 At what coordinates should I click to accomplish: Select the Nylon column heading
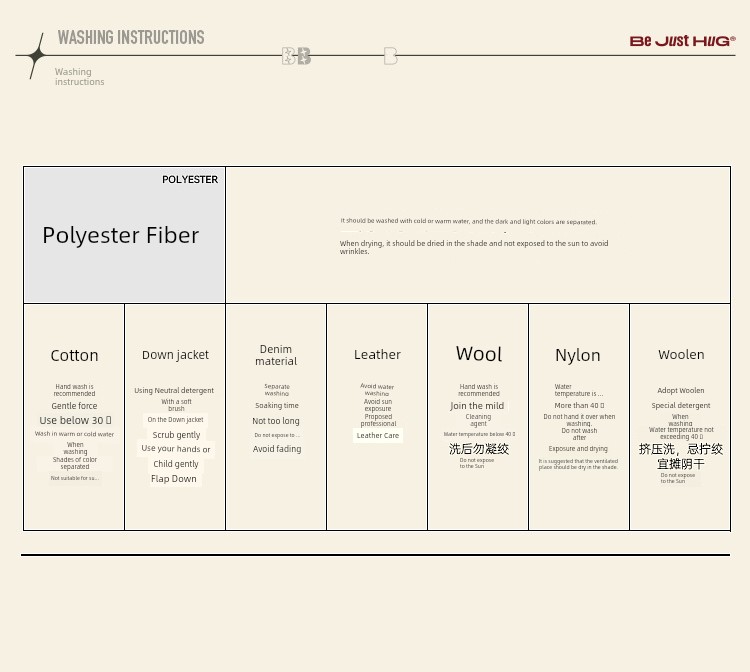(x=578, y=355)
